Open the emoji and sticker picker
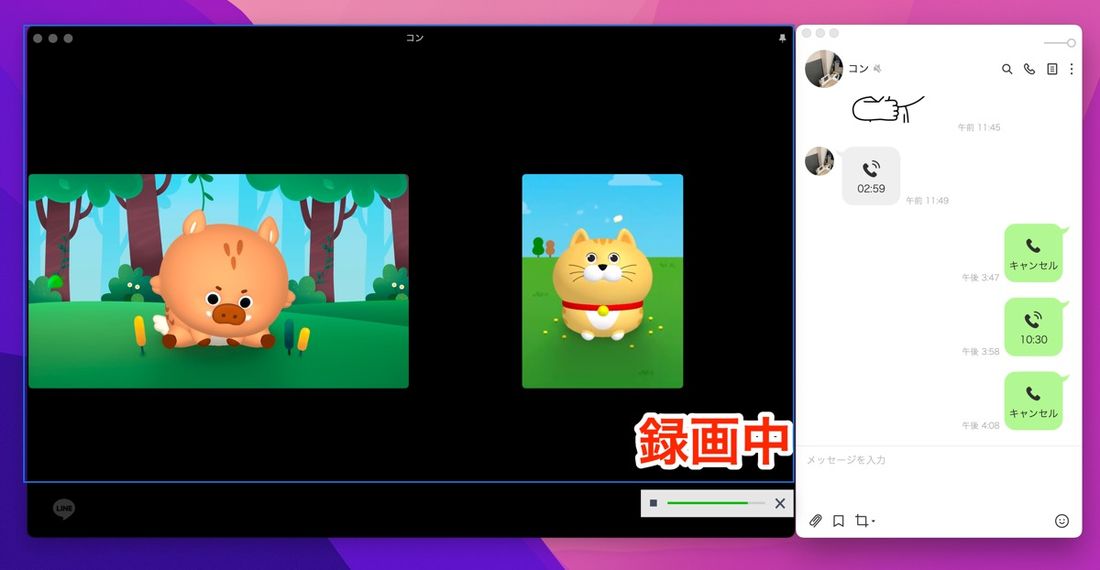This screenshot has height=570, width=1100. tap(1061, 520)
